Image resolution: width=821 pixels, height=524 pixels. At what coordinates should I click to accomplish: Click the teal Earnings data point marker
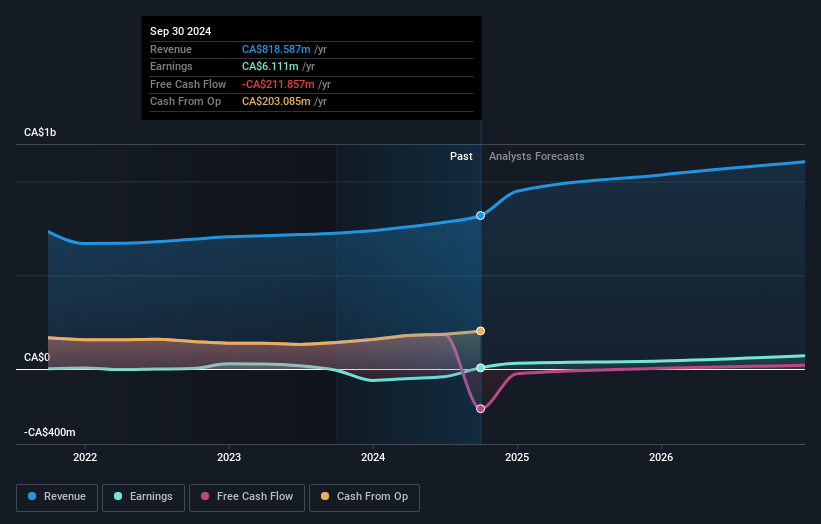[480, 368]
